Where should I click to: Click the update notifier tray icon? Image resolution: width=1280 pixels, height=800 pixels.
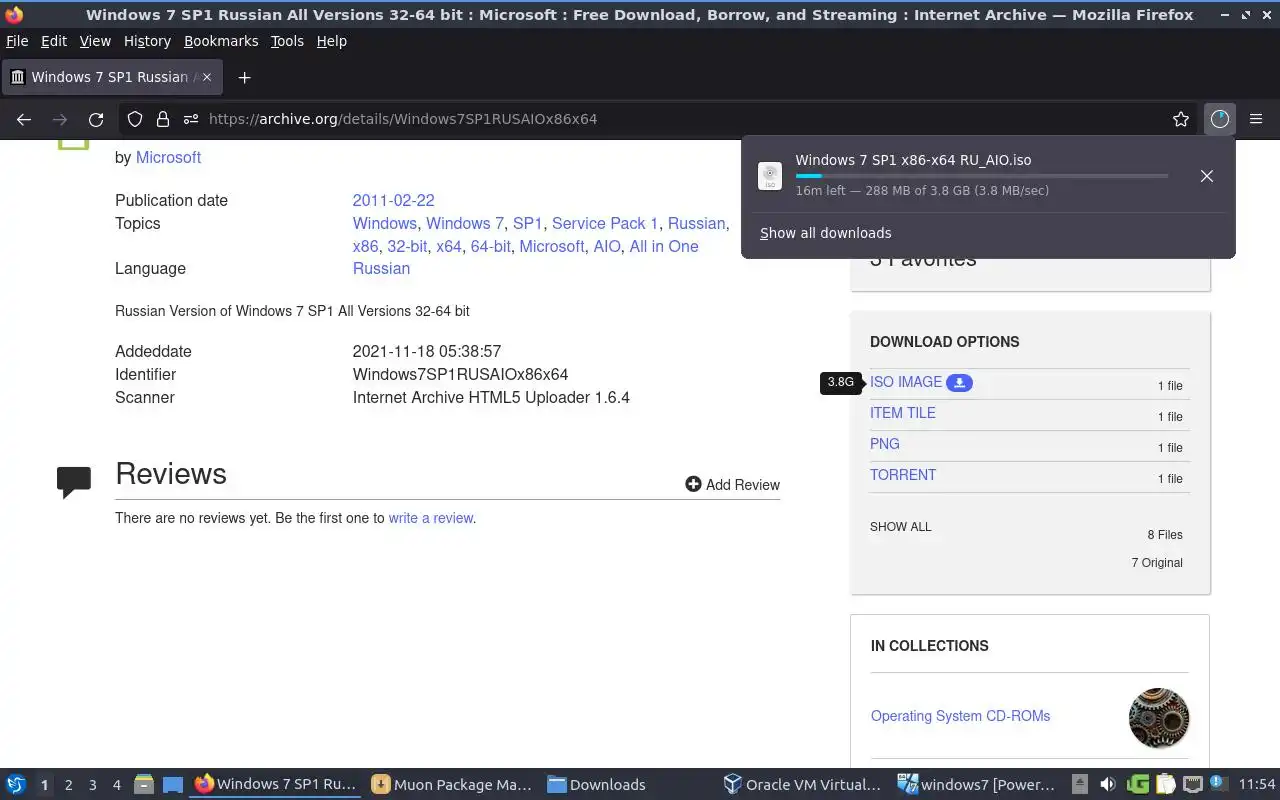[1218, 783]
